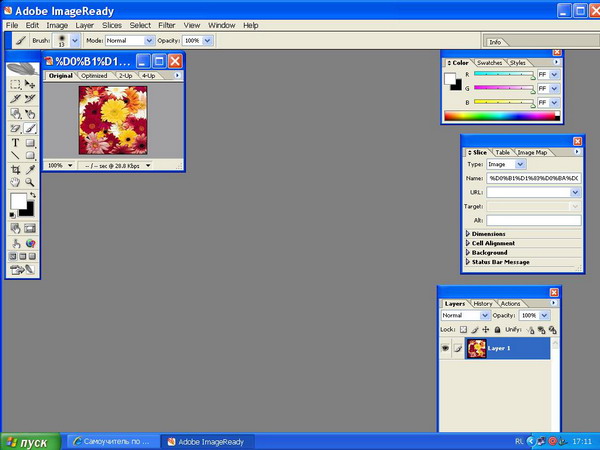Image resolution: width=600 pixels, height=450 pixels.
Task: Select the Move tool
Action: 30,85
